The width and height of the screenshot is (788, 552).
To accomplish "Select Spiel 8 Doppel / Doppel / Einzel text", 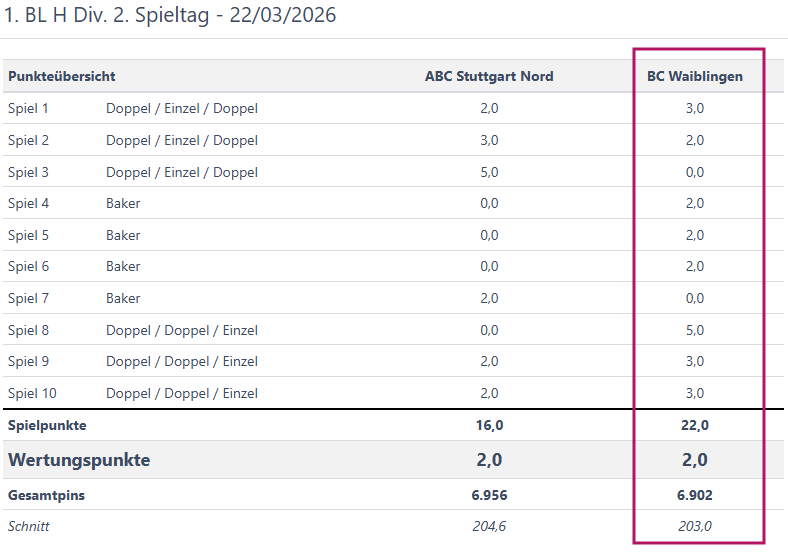I will 182,330.
